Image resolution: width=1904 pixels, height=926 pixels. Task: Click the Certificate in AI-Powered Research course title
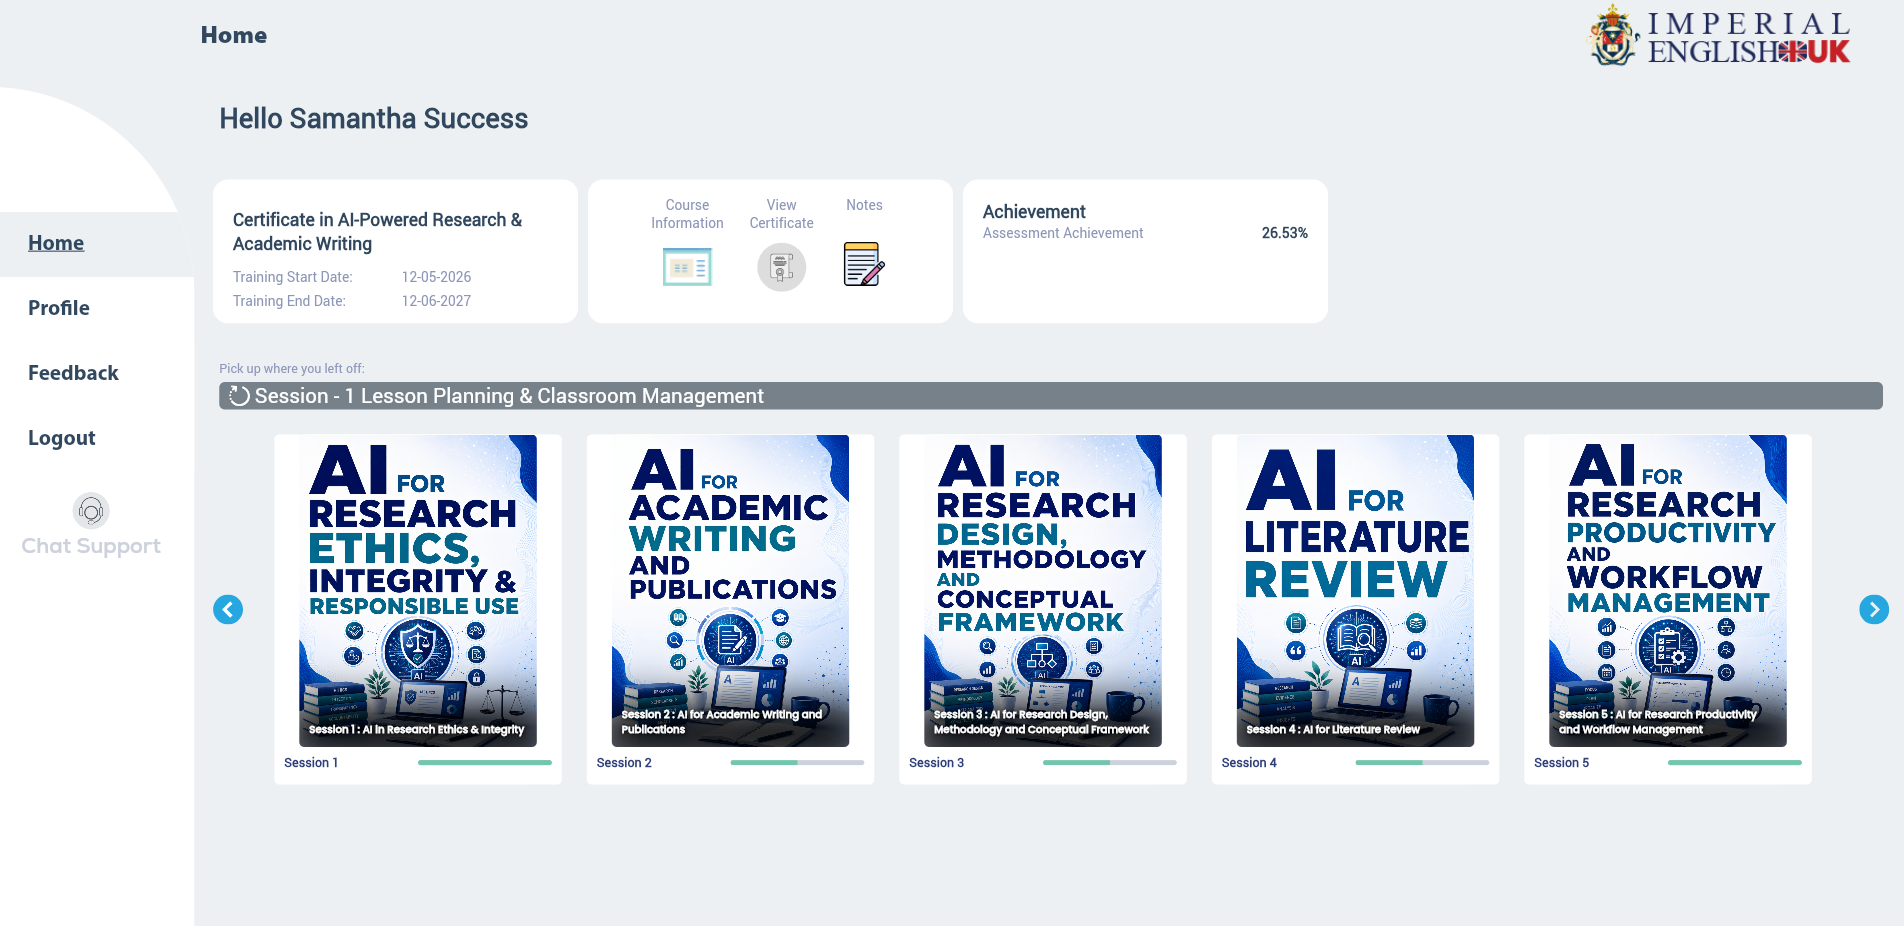(x=378, y=232)
